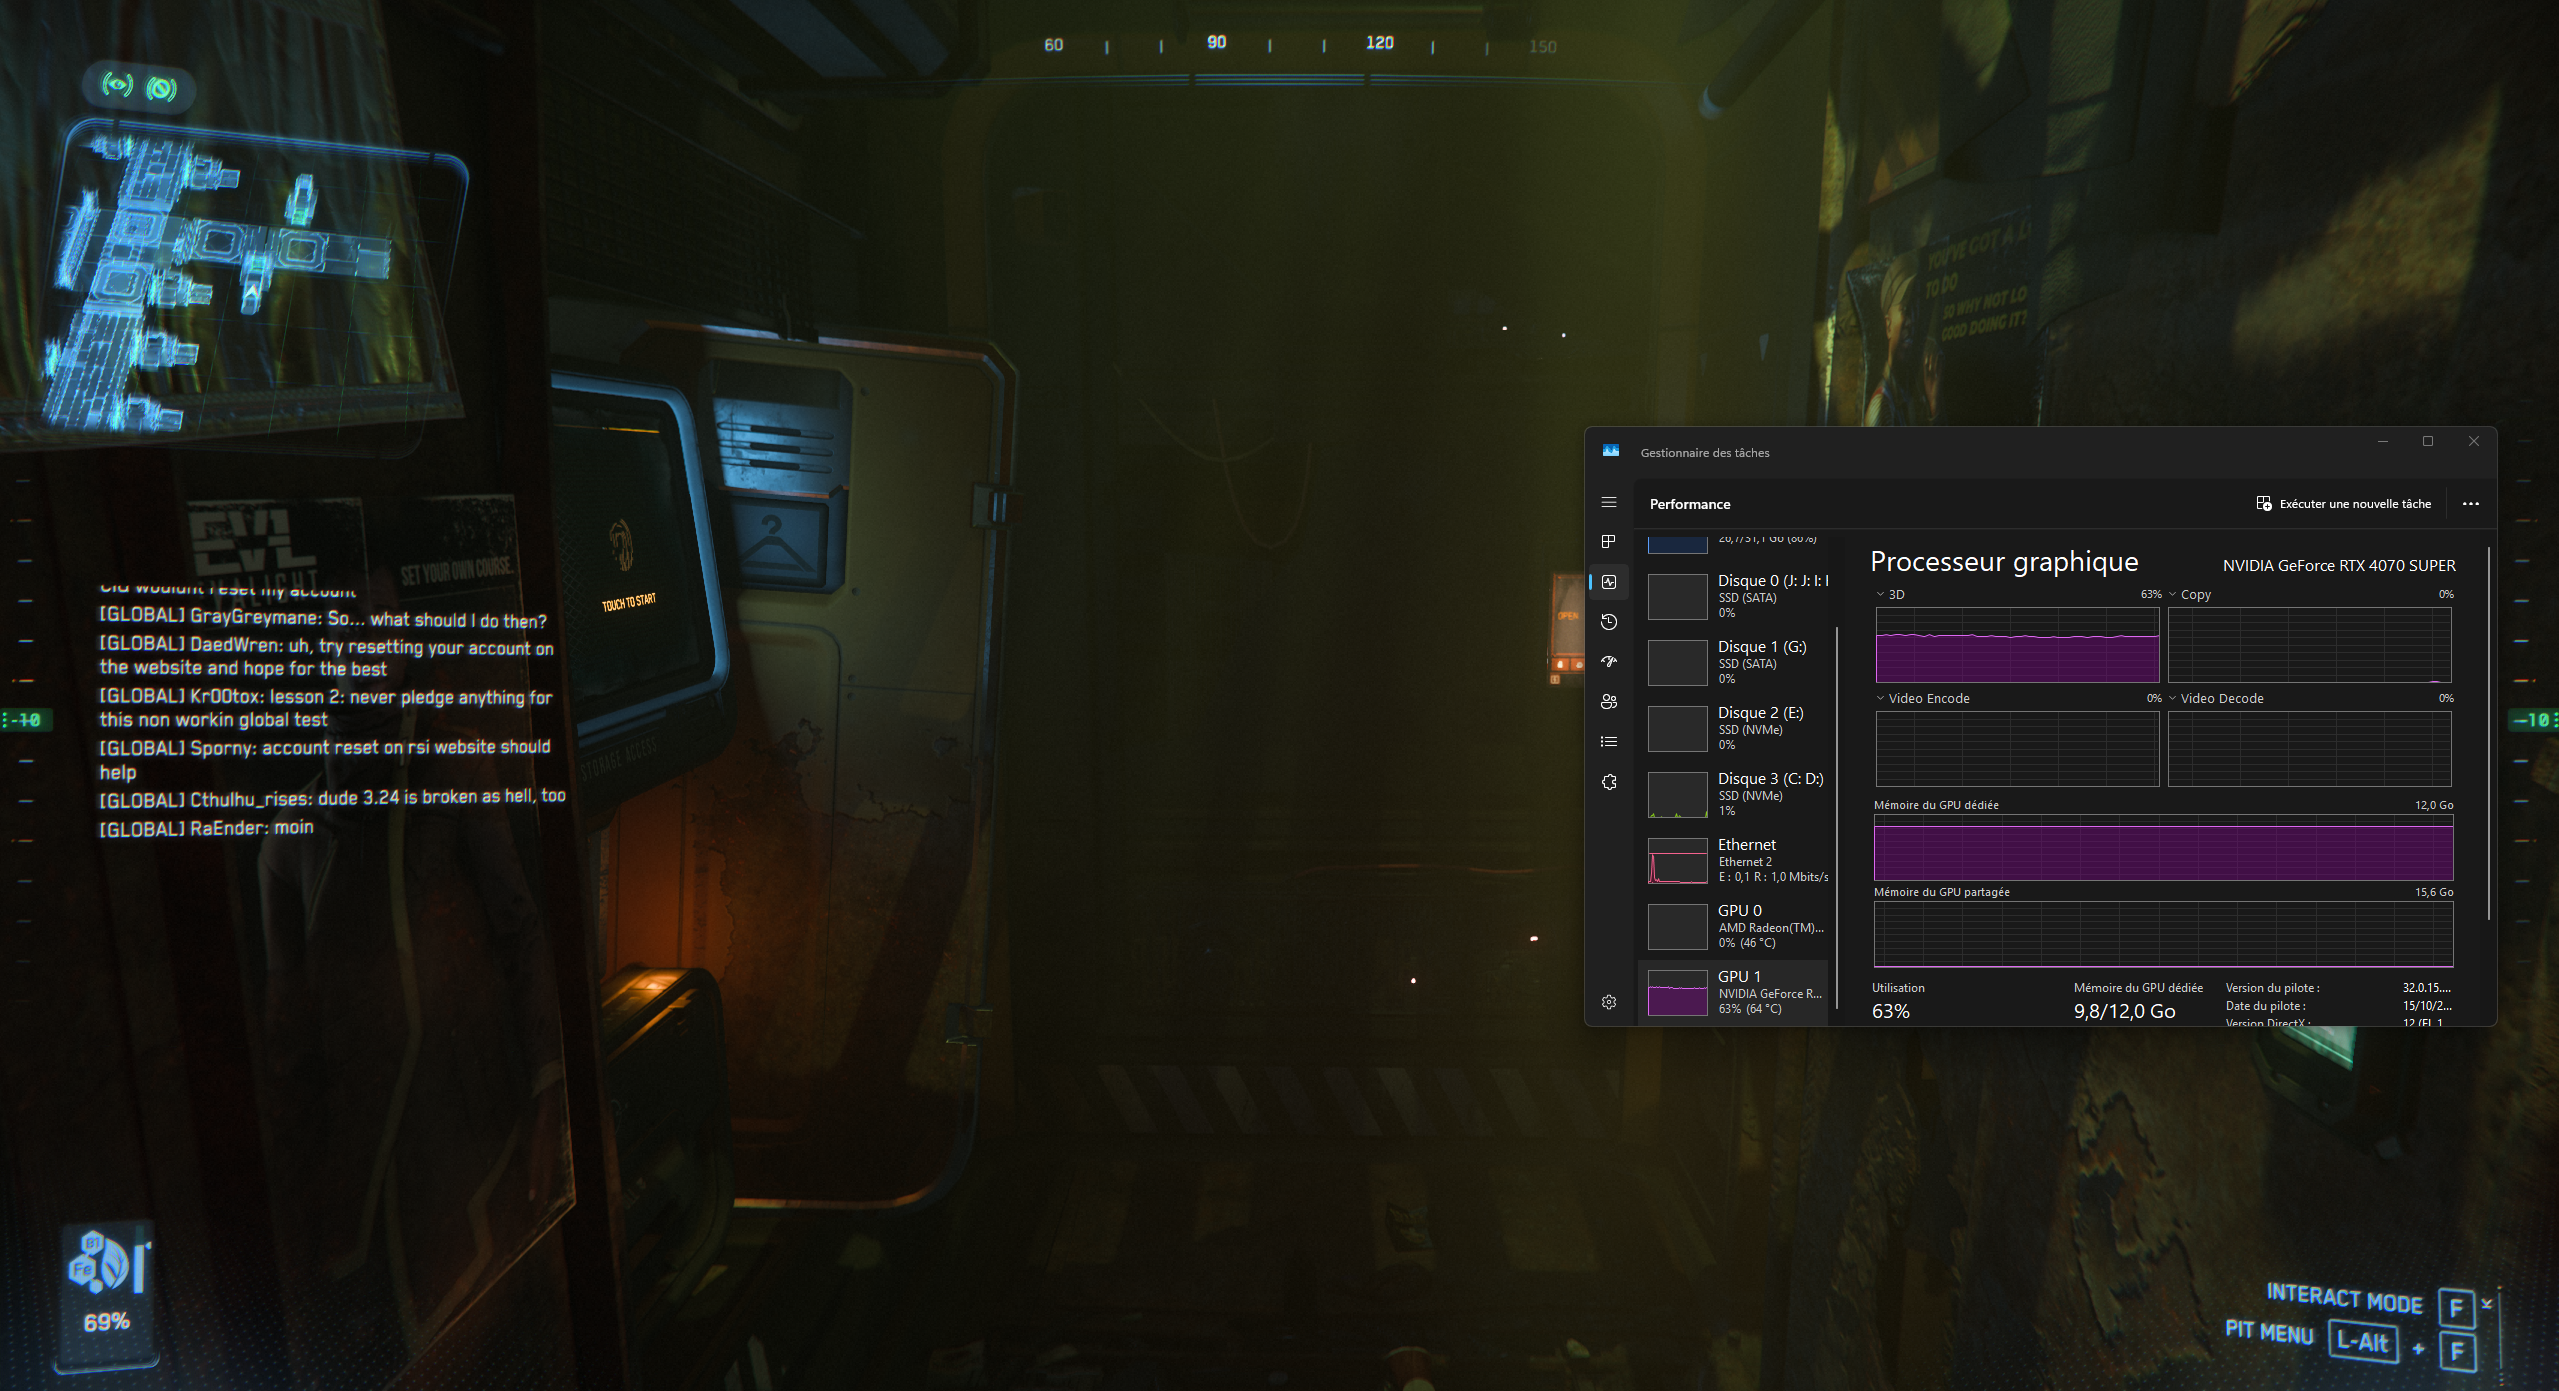This screenshot has width=2559, height=1391.
Task: Click the first green signal icon above minimap
Action: coord(117,85)
